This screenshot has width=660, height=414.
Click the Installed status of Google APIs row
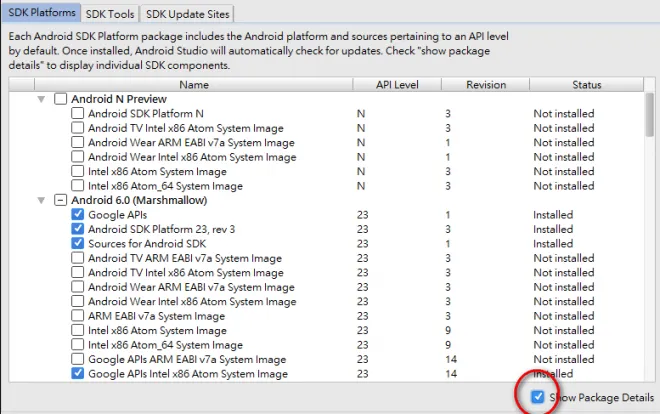[553, 215]
